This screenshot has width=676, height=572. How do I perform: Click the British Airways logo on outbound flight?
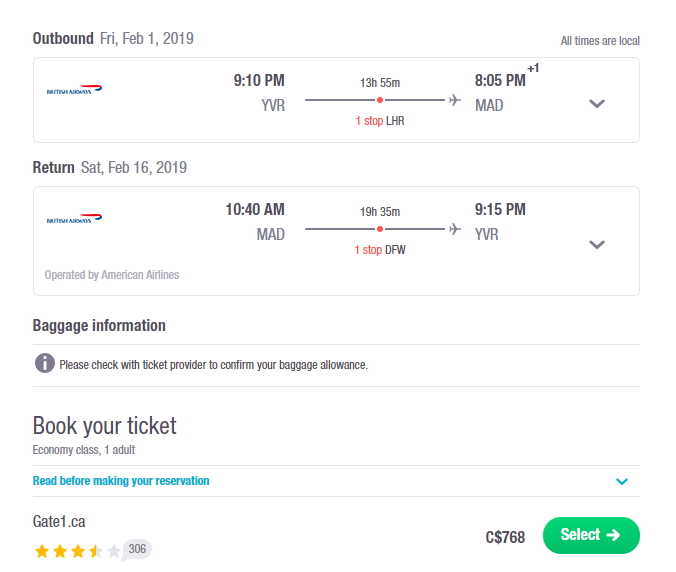coord(74,89)
